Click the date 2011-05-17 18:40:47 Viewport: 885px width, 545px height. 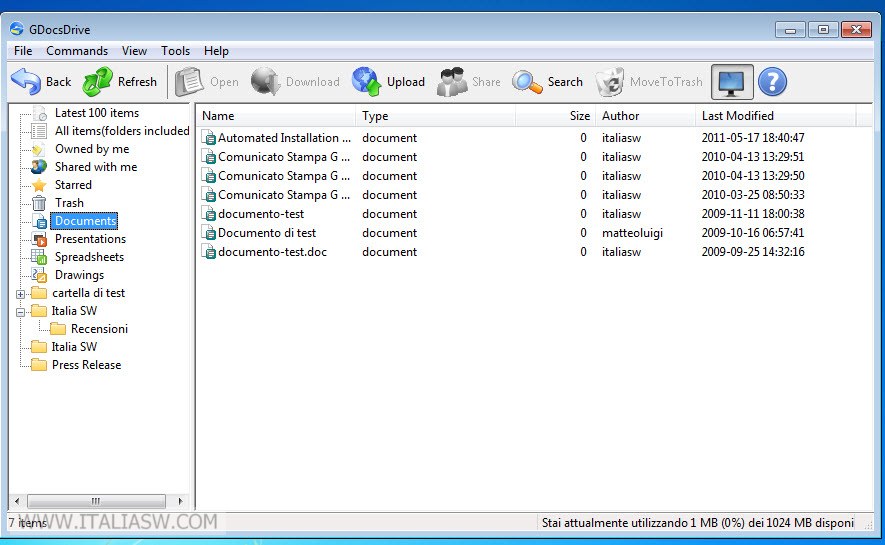(x=753, y=138)
